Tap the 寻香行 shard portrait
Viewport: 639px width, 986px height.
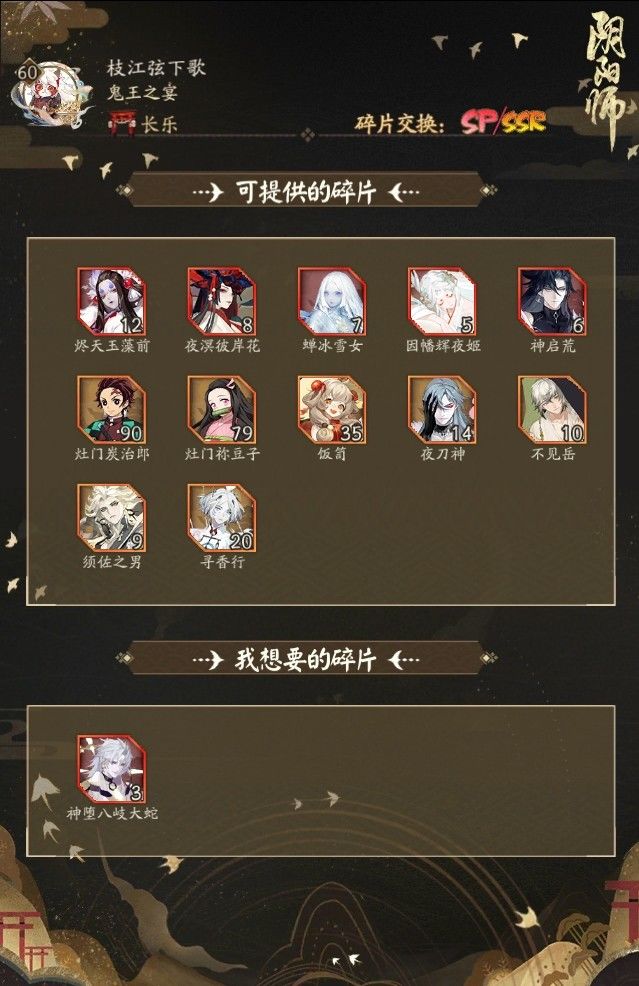click(x=222, y=518)
